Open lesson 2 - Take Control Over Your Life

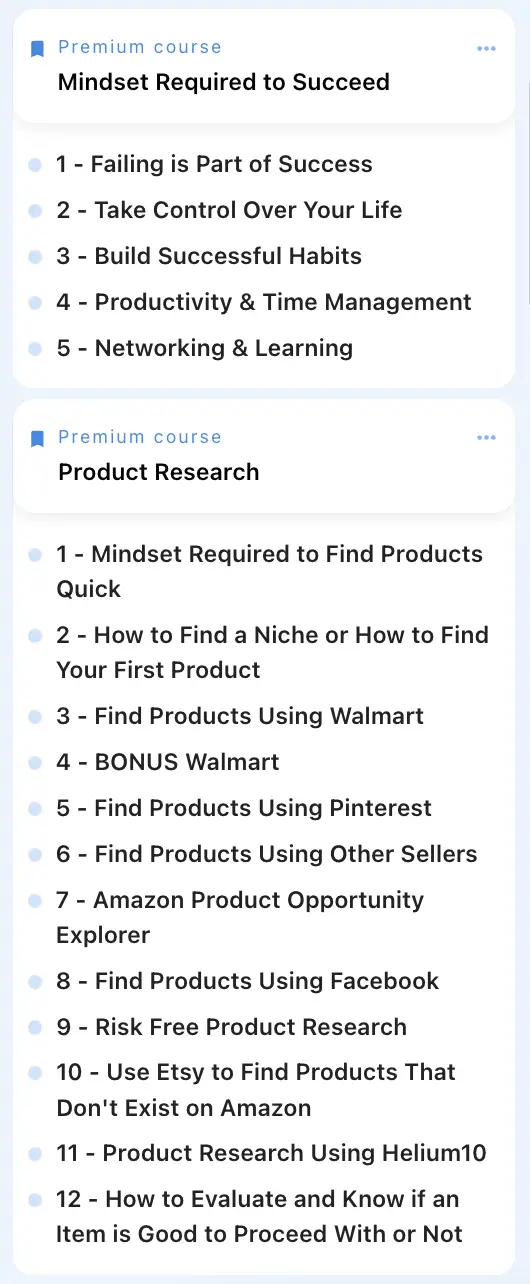click(x=229, y=210)
